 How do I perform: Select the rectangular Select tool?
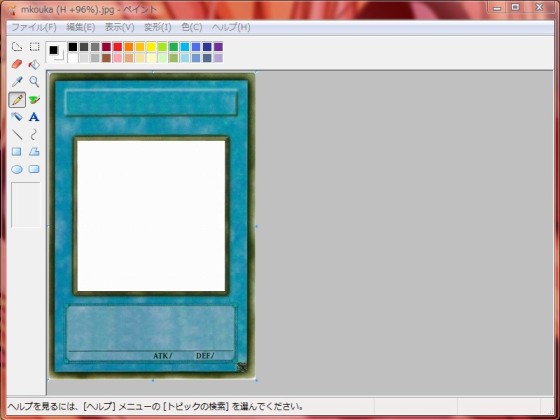point(34,47)
